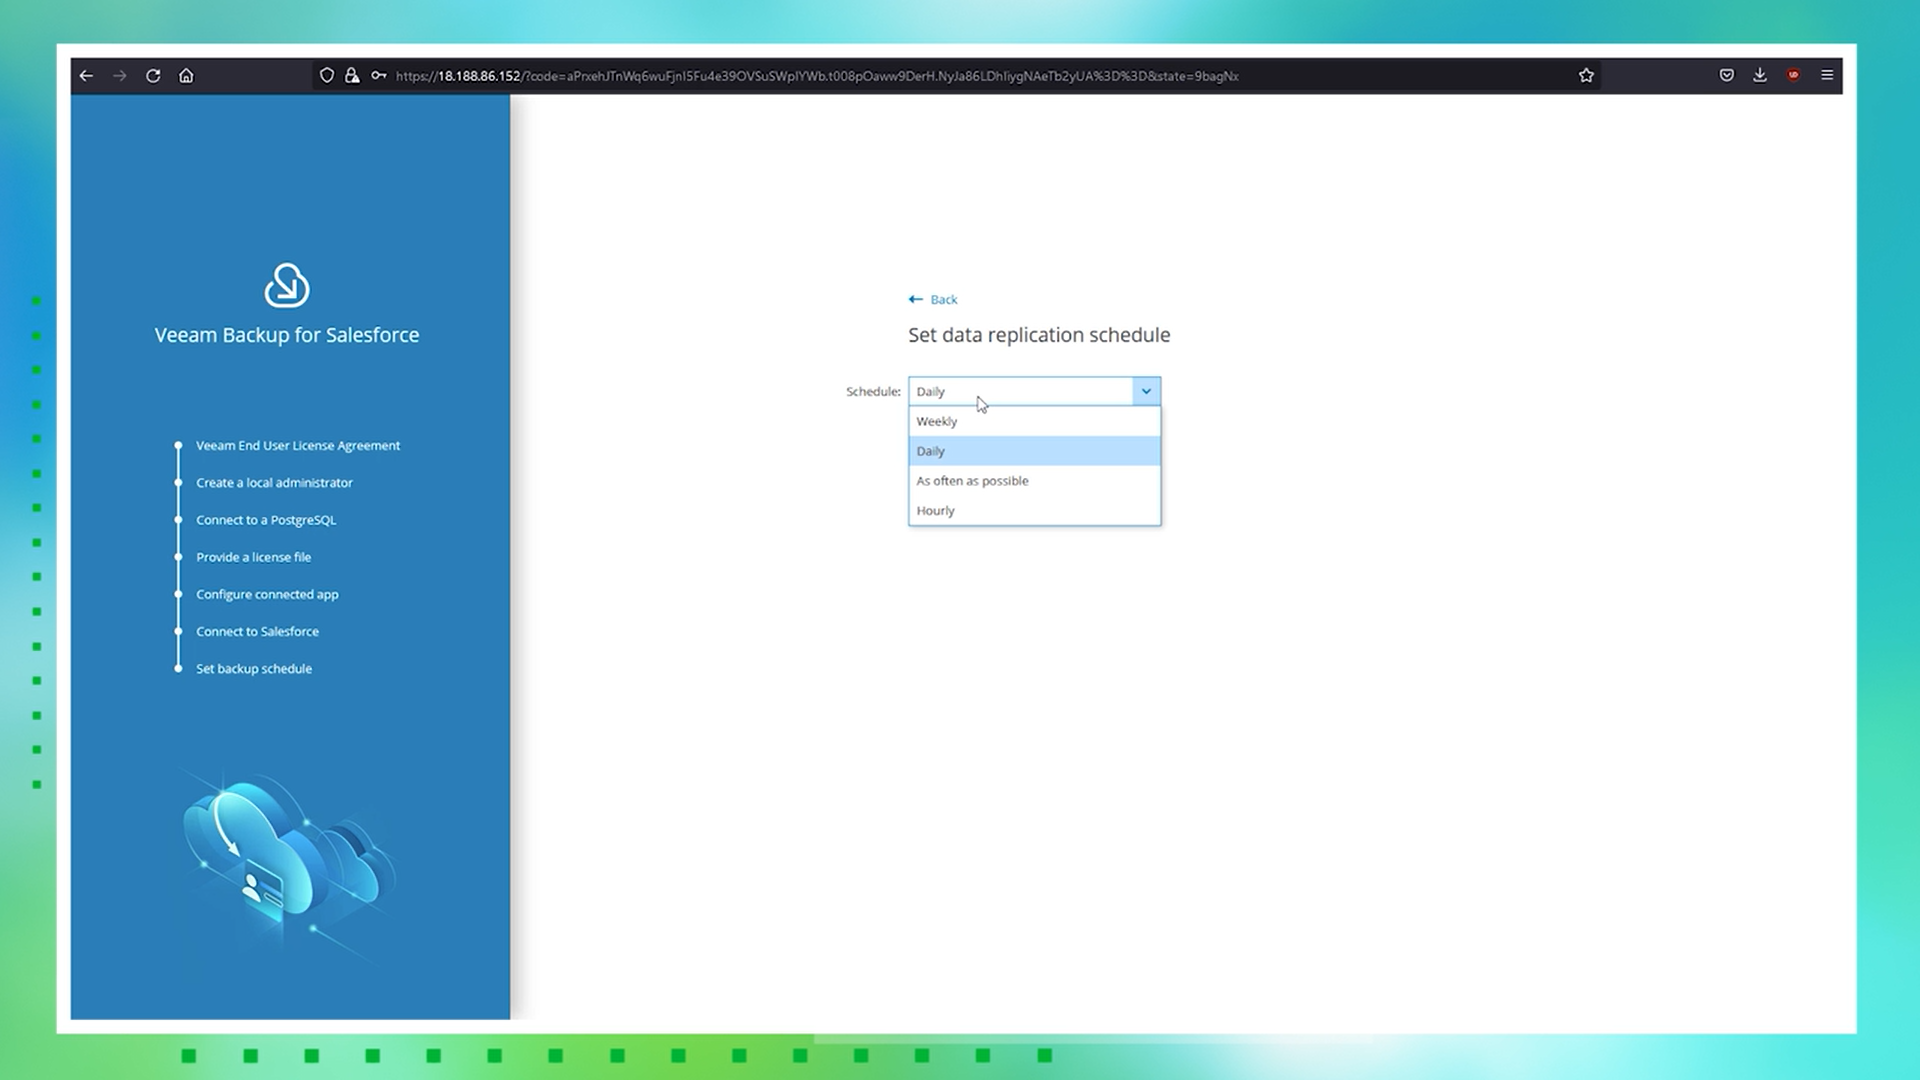Reload the page with refresh icon

[x=153, y=76]
